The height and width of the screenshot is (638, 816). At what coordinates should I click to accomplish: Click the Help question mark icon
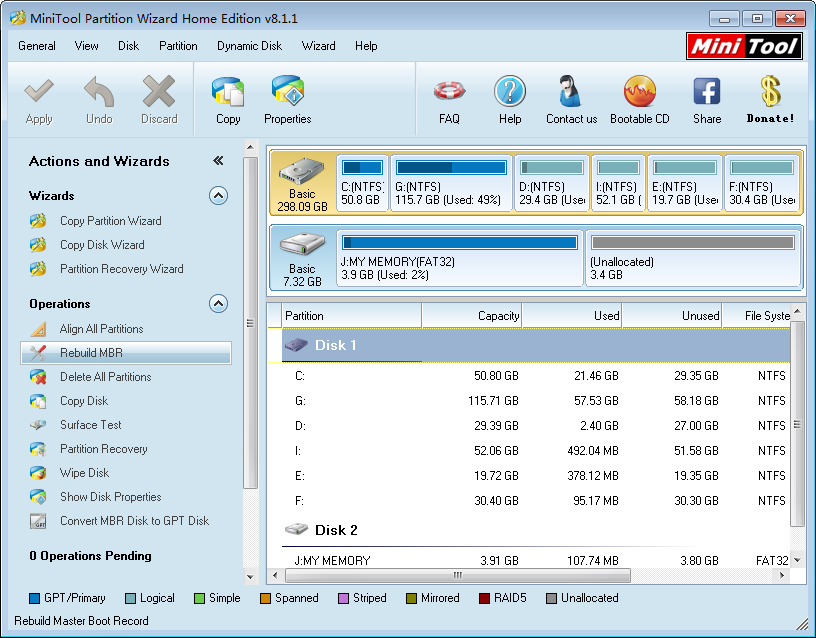point(510,92)
